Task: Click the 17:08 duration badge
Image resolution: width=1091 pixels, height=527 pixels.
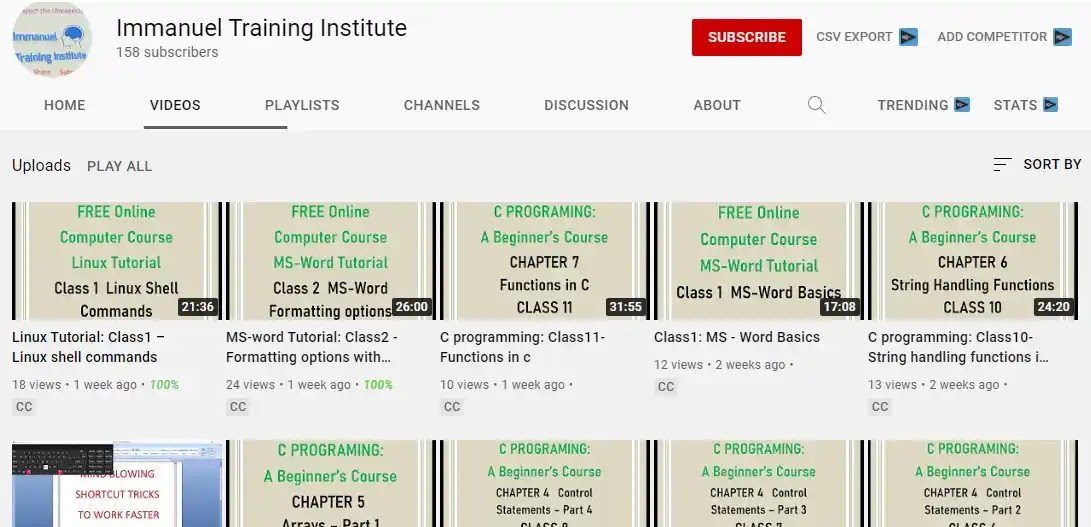Action: point(840,307)
